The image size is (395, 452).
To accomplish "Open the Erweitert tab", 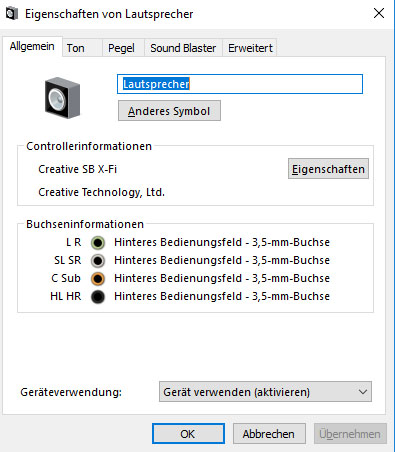I will 250,48.
